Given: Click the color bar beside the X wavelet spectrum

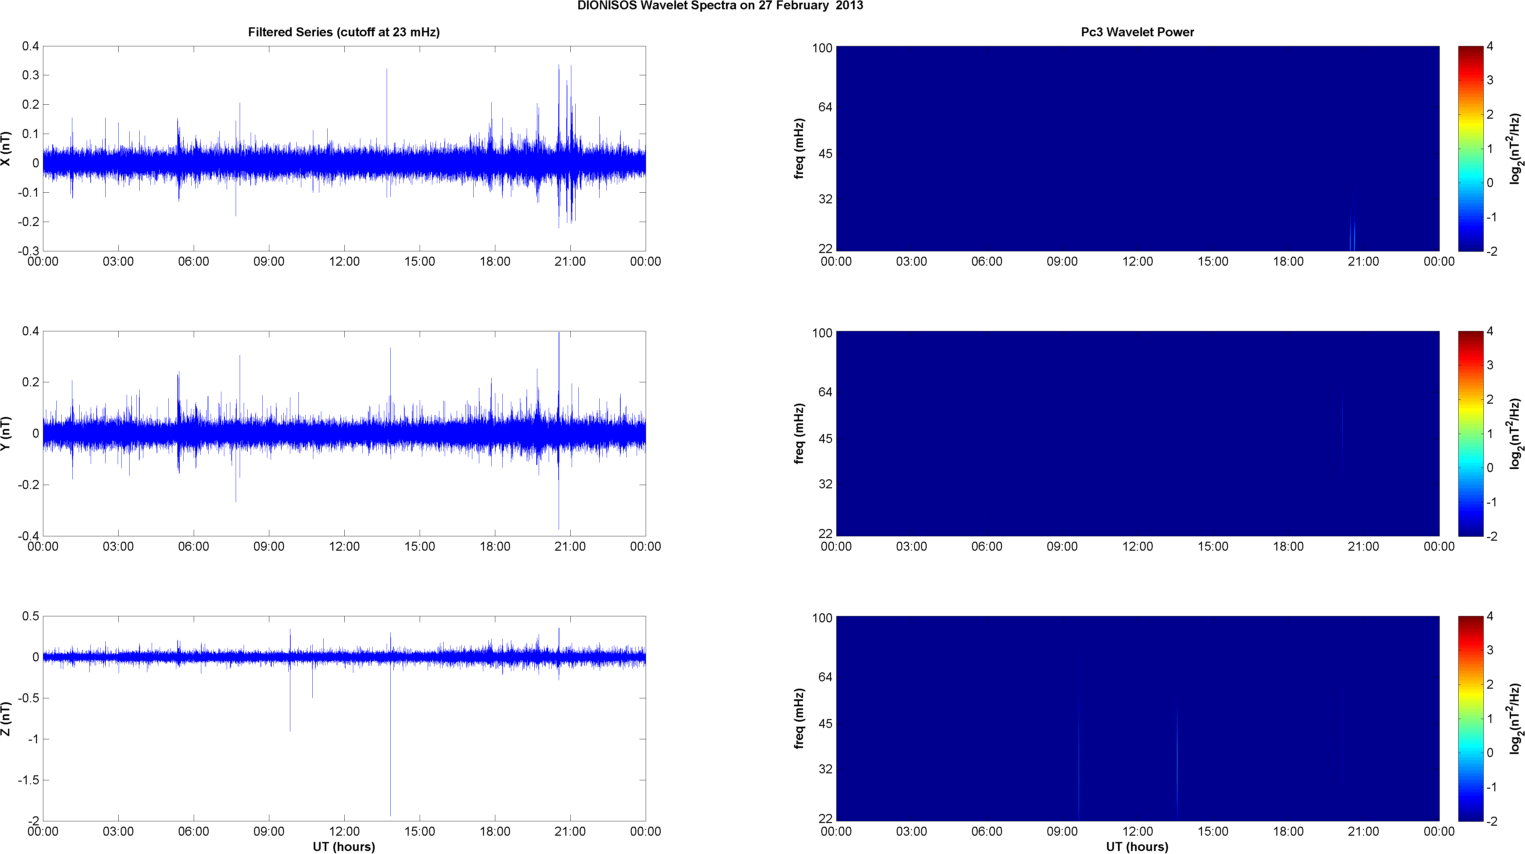Looking at the screenshot, I should 1470,148.
